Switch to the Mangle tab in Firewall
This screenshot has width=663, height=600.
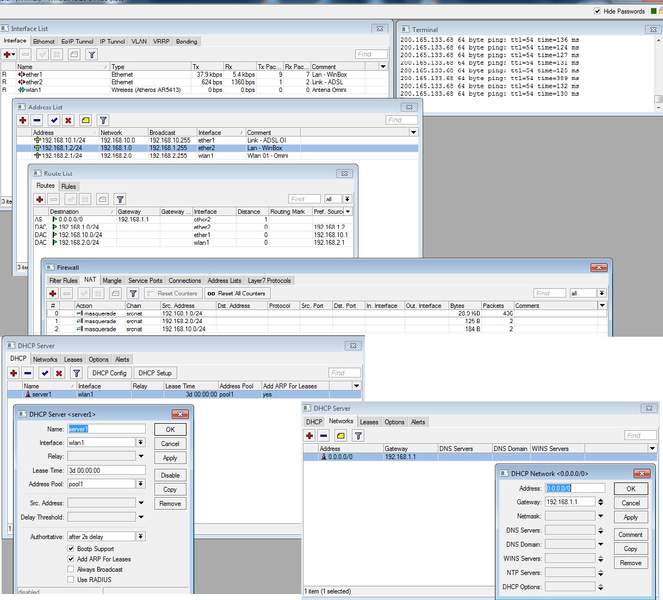112,280
